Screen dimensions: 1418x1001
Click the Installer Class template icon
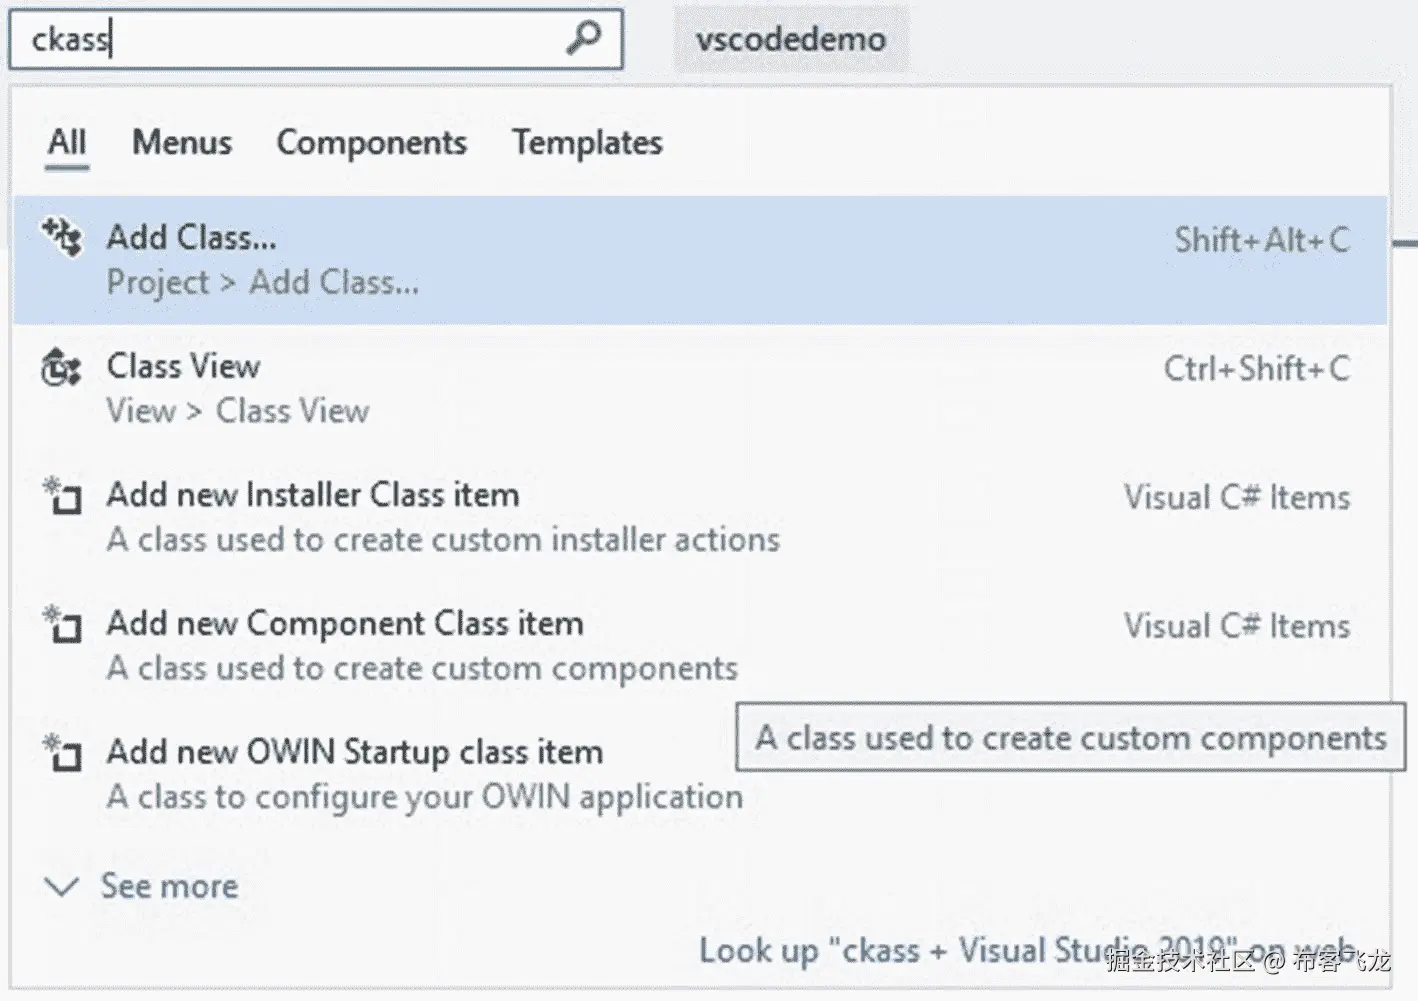(x=62, y=495)
